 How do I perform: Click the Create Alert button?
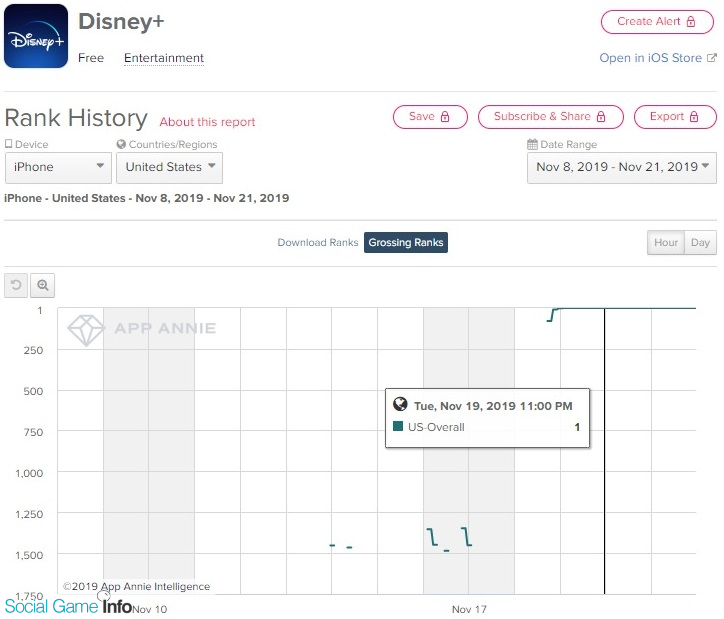(x=657, y=22)
